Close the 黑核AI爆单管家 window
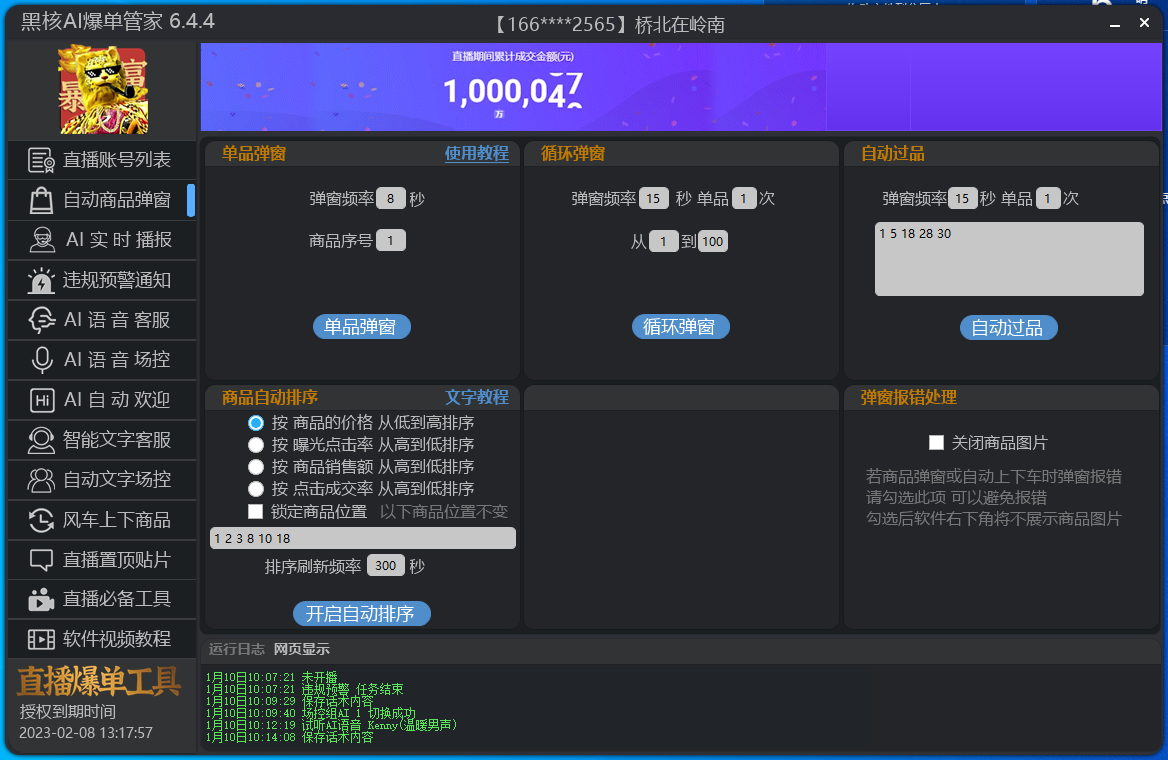Viewport: 1168px width, 760px height. pyautogui.click(x=1144, y=23)
